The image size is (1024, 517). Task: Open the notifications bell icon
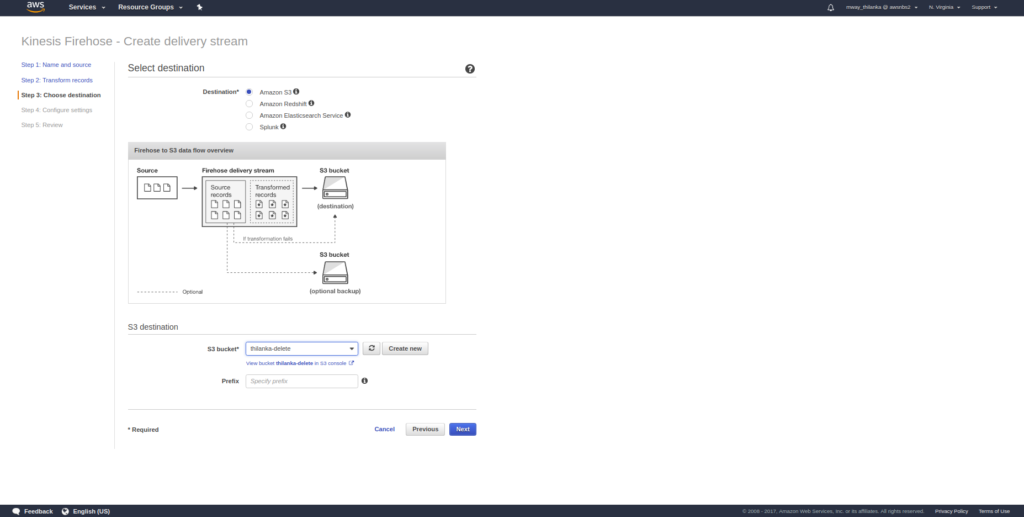click(x=830, y=7)
